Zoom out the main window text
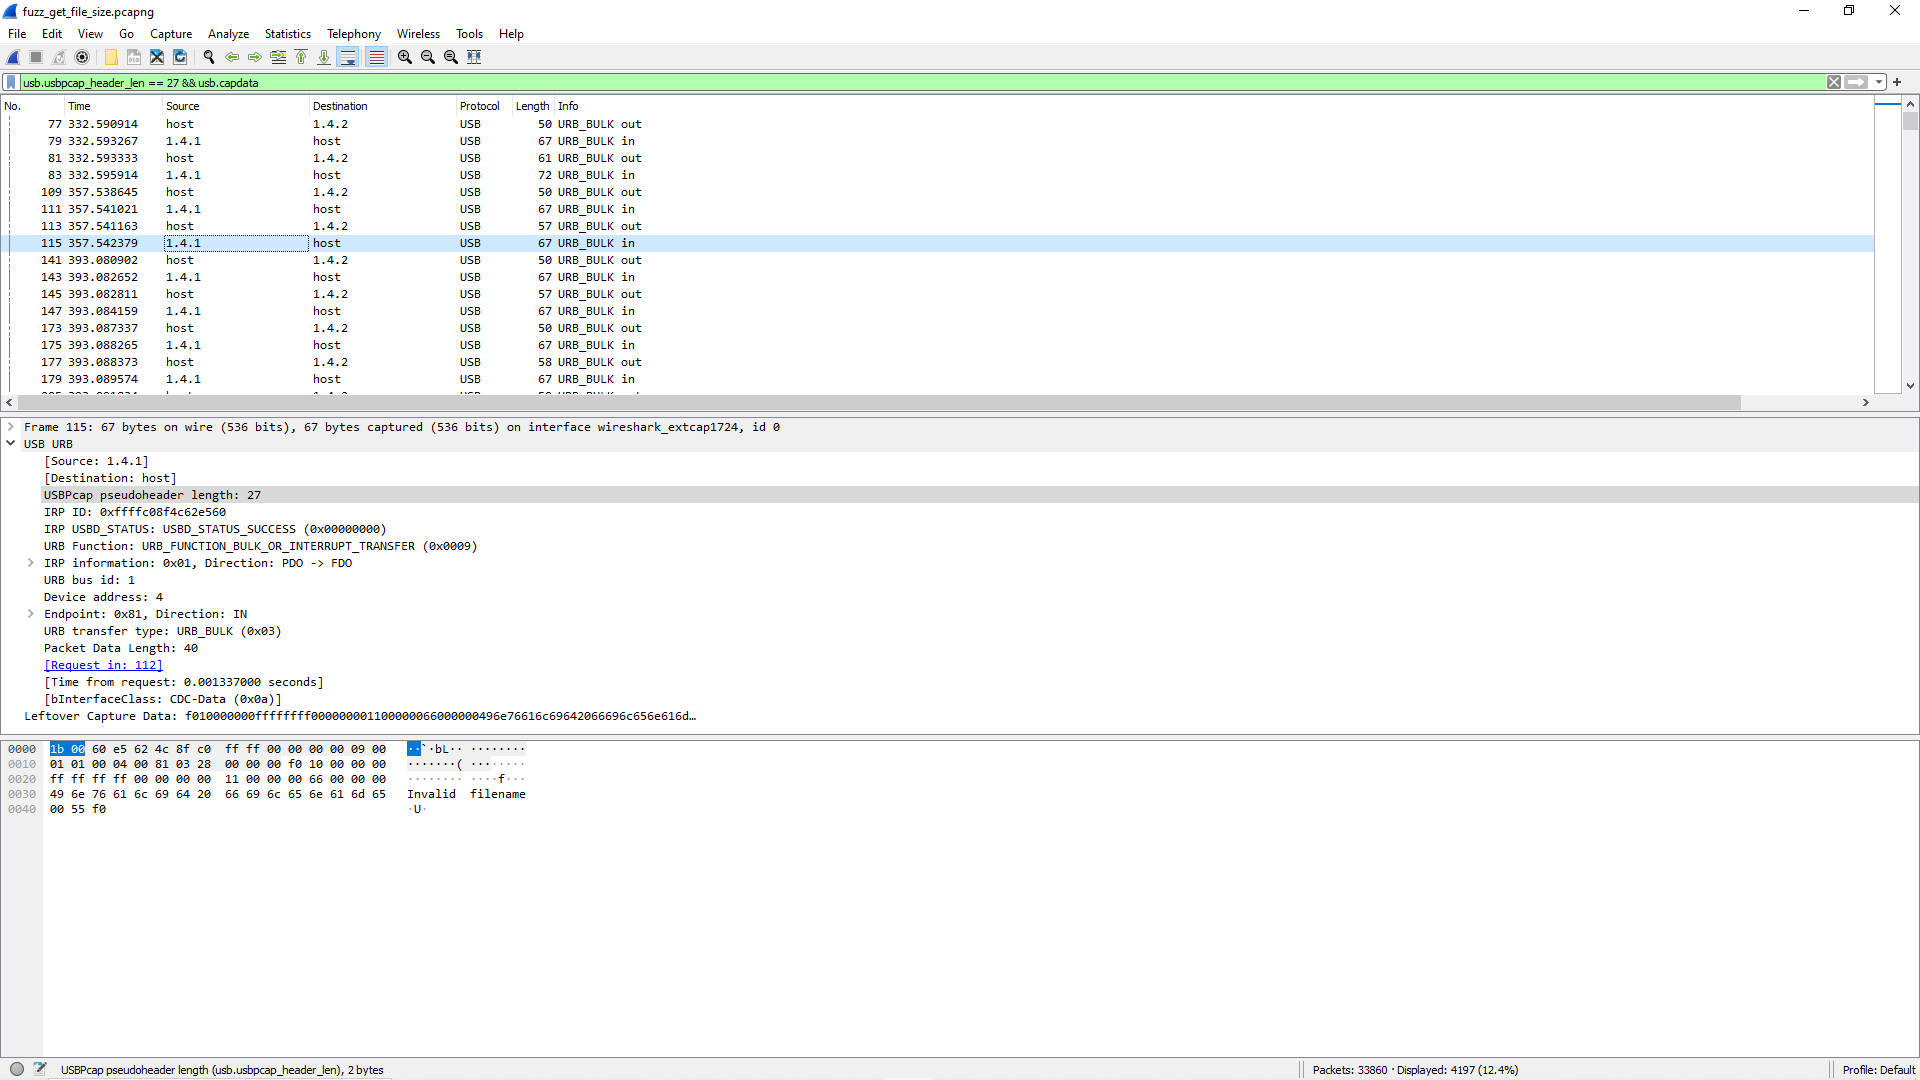The image size is (1920, 1080). [428, 57]
